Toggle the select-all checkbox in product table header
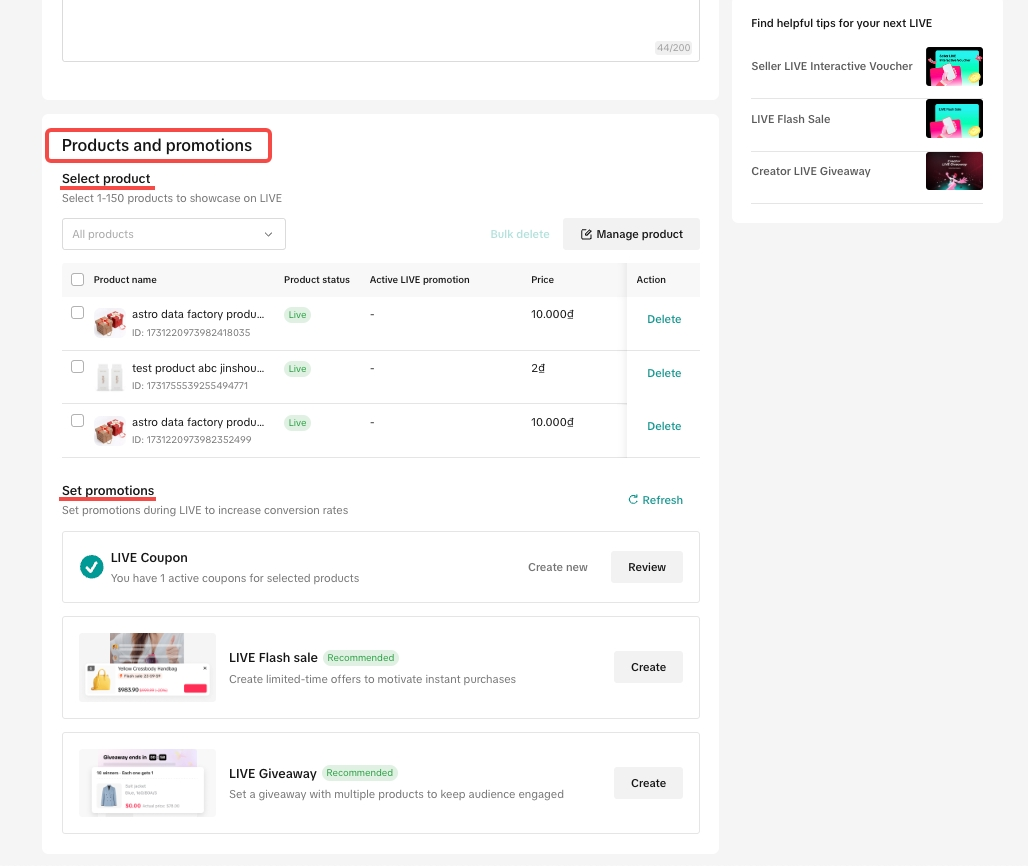The image size is (1028, 866). tap(78, 280)
